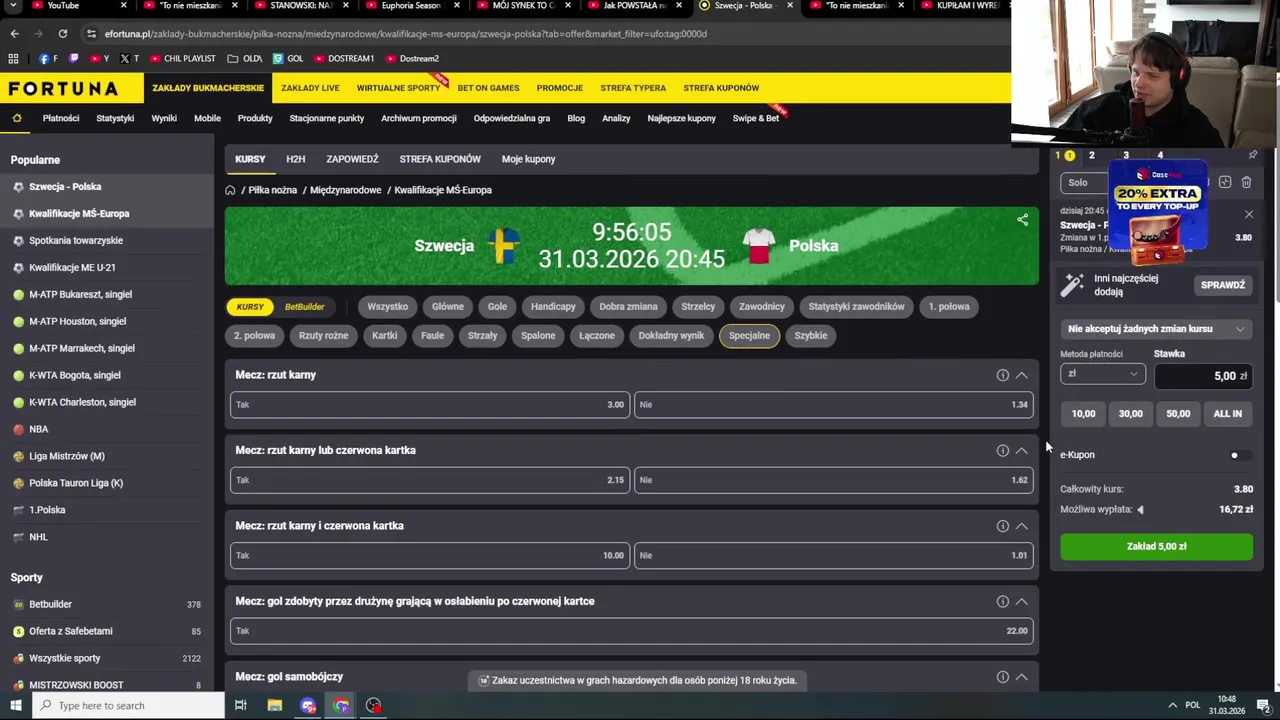The image size is (1280, 720).
Task: Select Nie 1.62 karny lub czerwona kartka
Action: tap(834, 480)
